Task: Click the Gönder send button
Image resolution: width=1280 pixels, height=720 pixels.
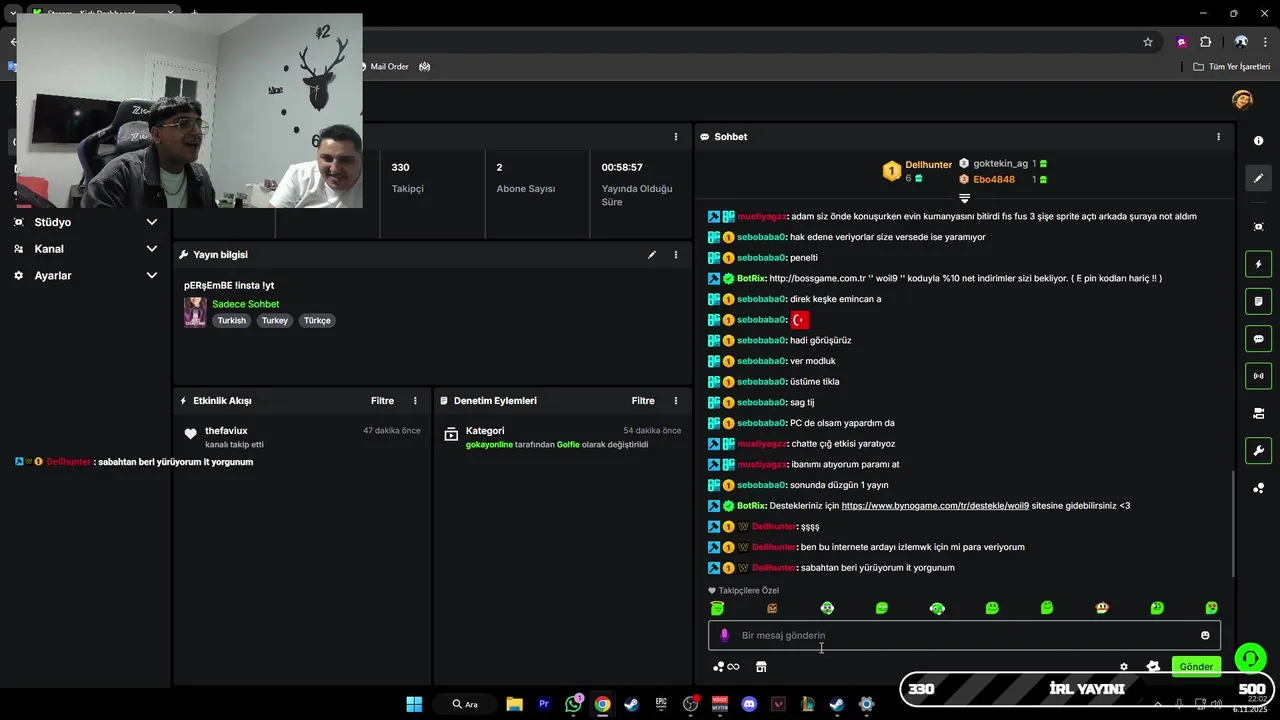Action: coord(1196,667)
